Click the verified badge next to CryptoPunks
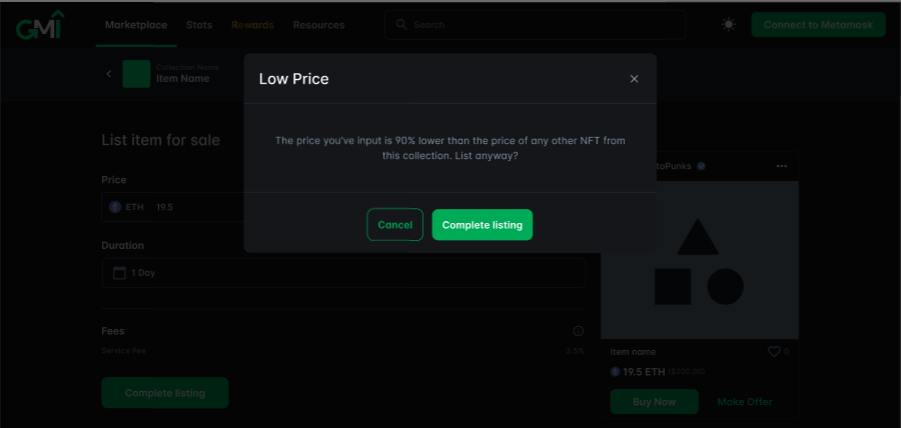Screen dimensions: 901x428 [x=701, y=166]
